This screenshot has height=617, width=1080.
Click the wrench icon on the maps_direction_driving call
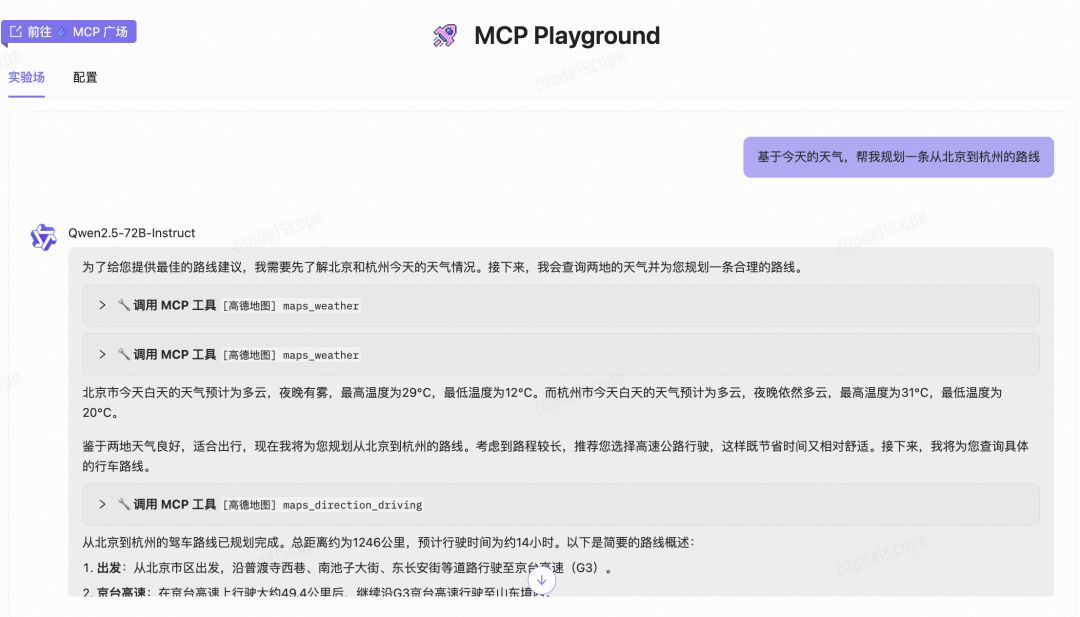pyautogui.click(x=124, y=504)
